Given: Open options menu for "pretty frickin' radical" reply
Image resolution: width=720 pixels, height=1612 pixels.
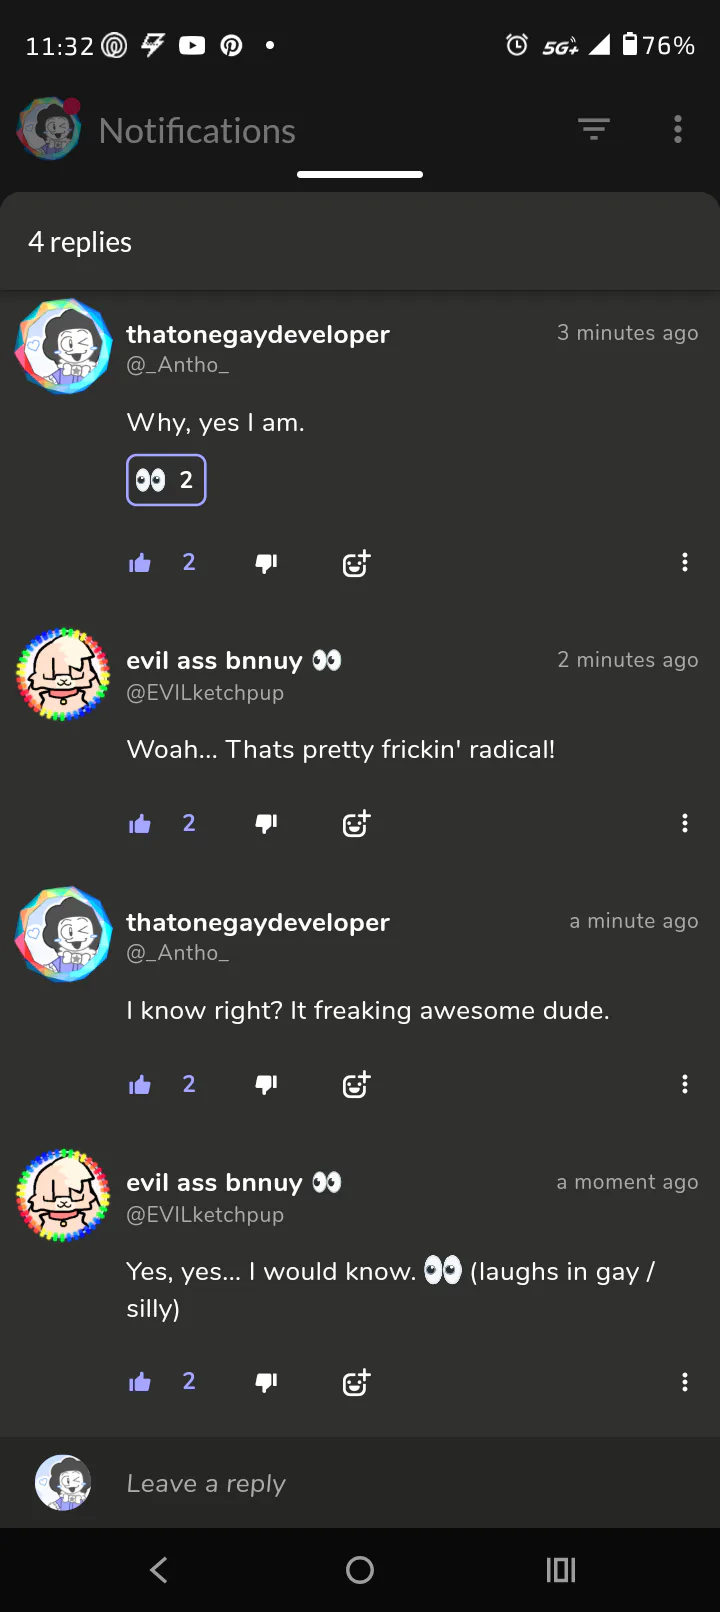Looking at the screenshot, I should click(685, 823).
